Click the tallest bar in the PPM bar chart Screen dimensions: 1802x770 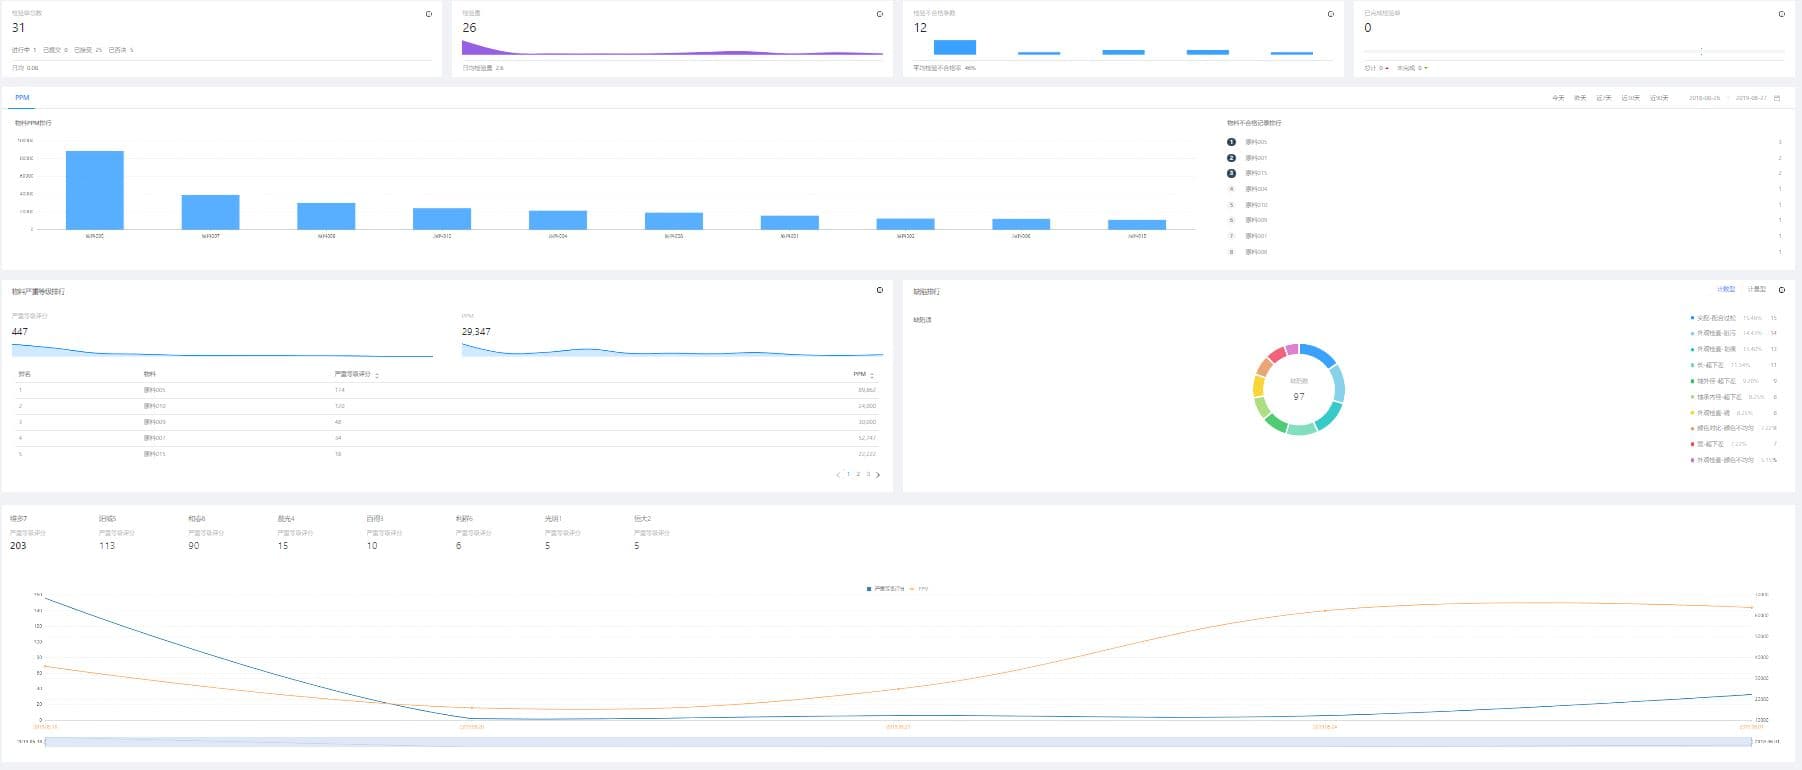94,190
